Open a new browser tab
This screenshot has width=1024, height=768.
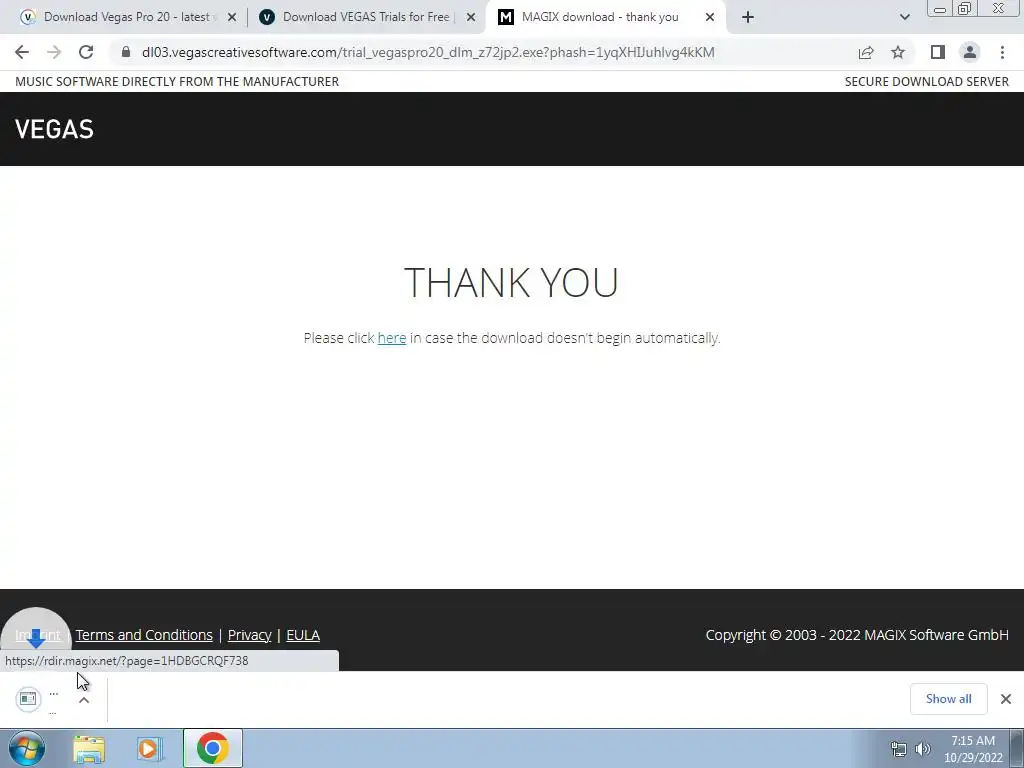pos(748,17)
